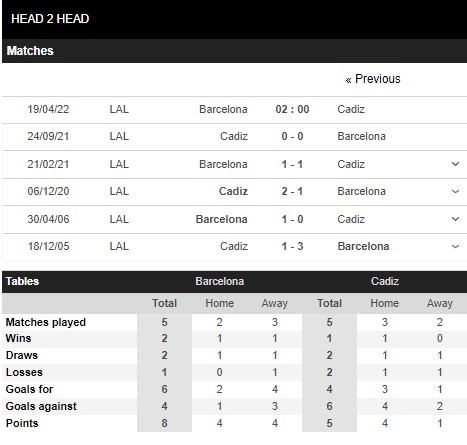Viewport: 467px width, 445px height.
Task: Expand the 30/04/06 Barcelona 1-0 Cadiz match
Action: pos(455,219)
